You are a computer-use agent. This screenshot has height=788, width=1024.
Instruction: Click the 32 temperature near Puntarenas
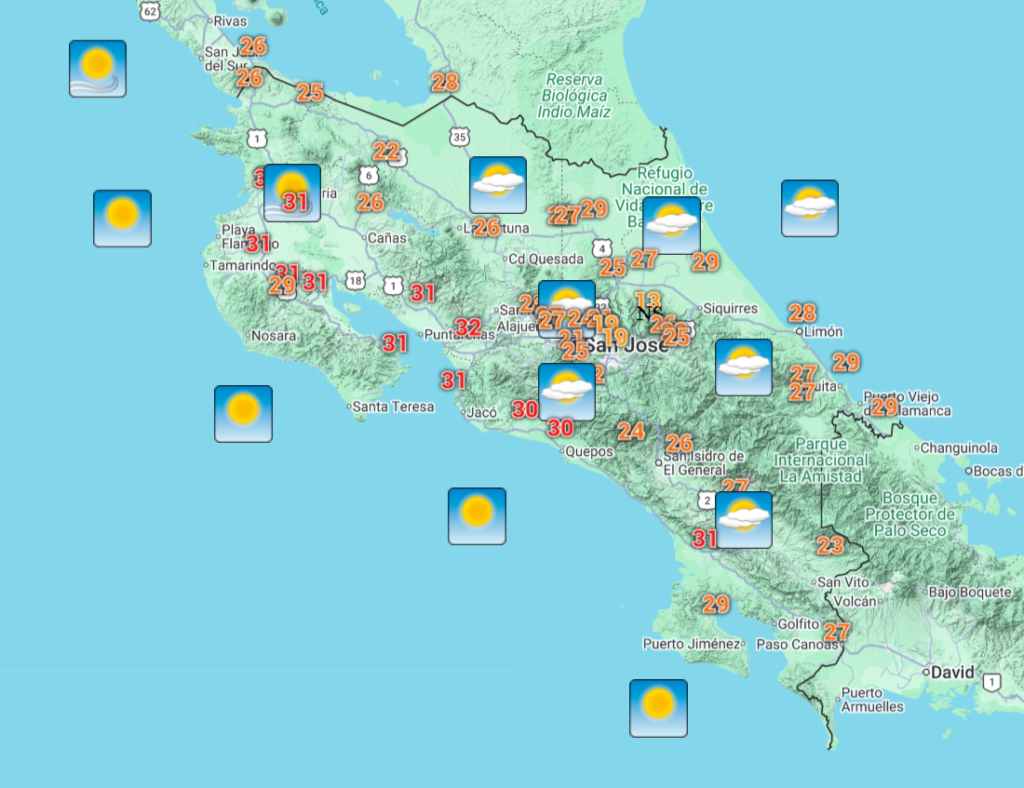[468, 327]
